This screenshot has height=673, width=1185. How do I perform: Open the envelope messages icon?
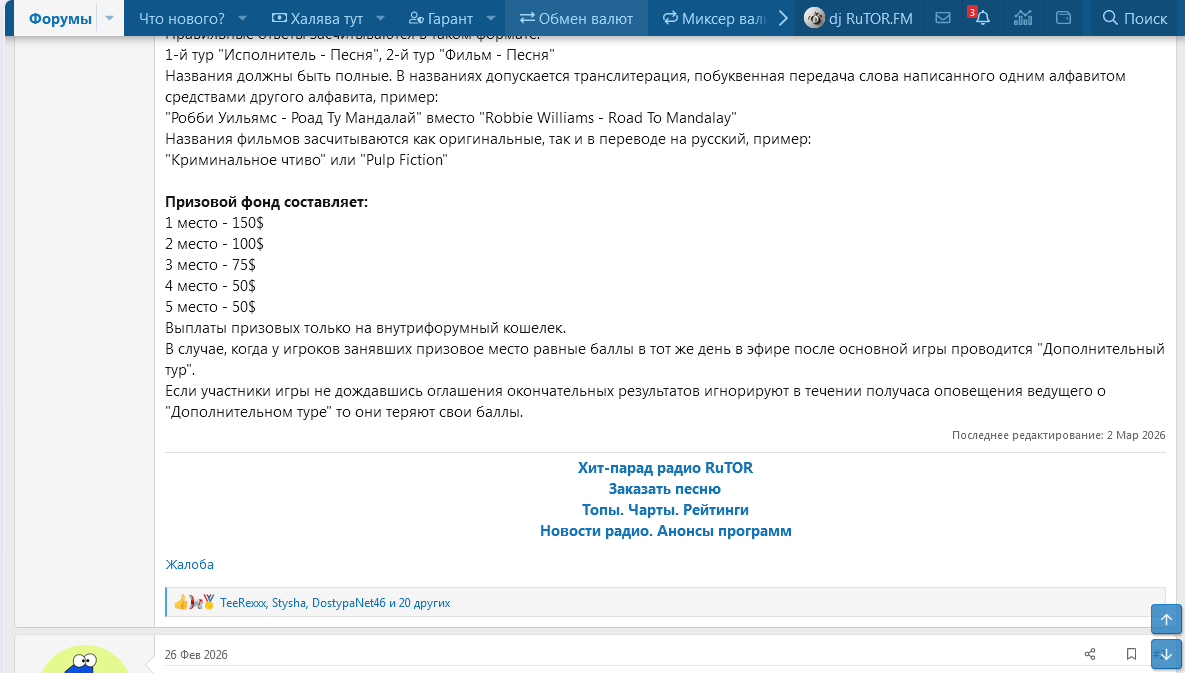pyautogui.click(x=942, y=18)
